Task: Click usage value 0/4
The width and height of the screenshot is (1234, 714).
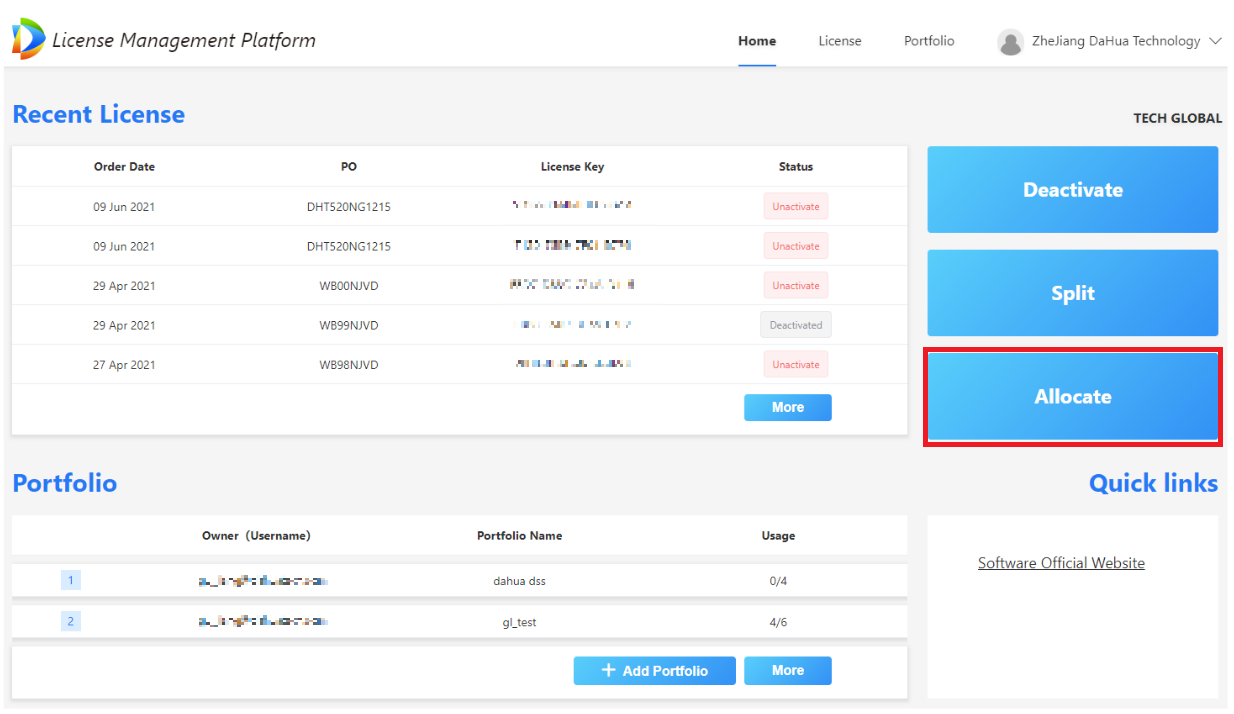Action: tap(778, 581)
